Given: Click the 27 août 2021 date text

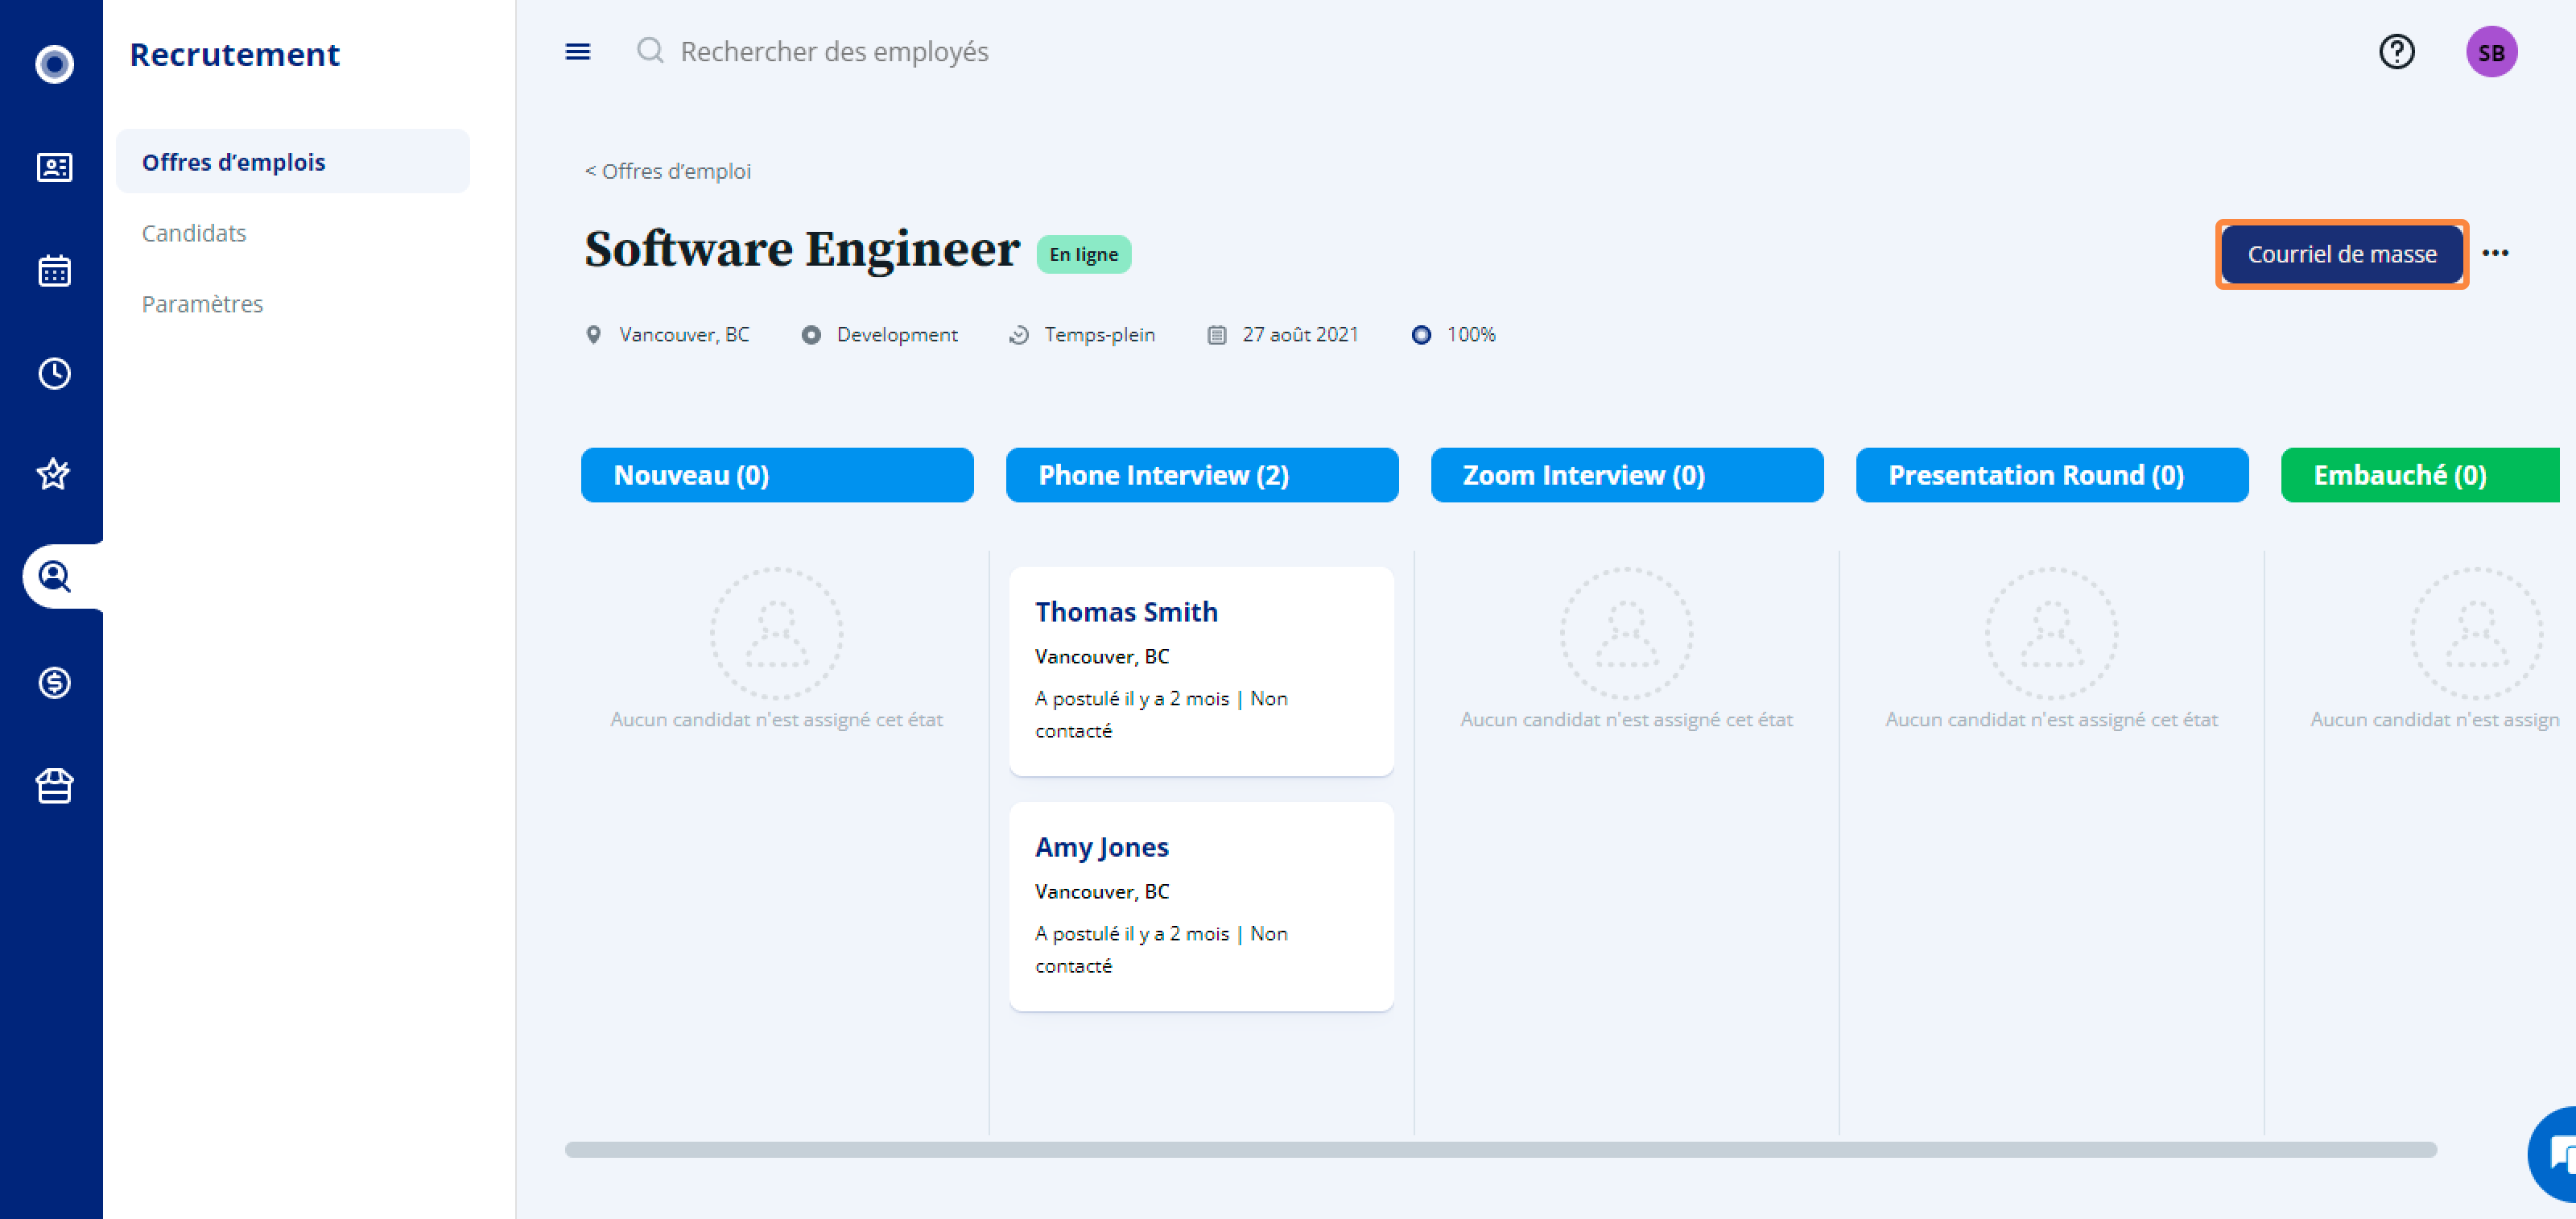Looking at the screenshot, I should tap(1300, 335).
